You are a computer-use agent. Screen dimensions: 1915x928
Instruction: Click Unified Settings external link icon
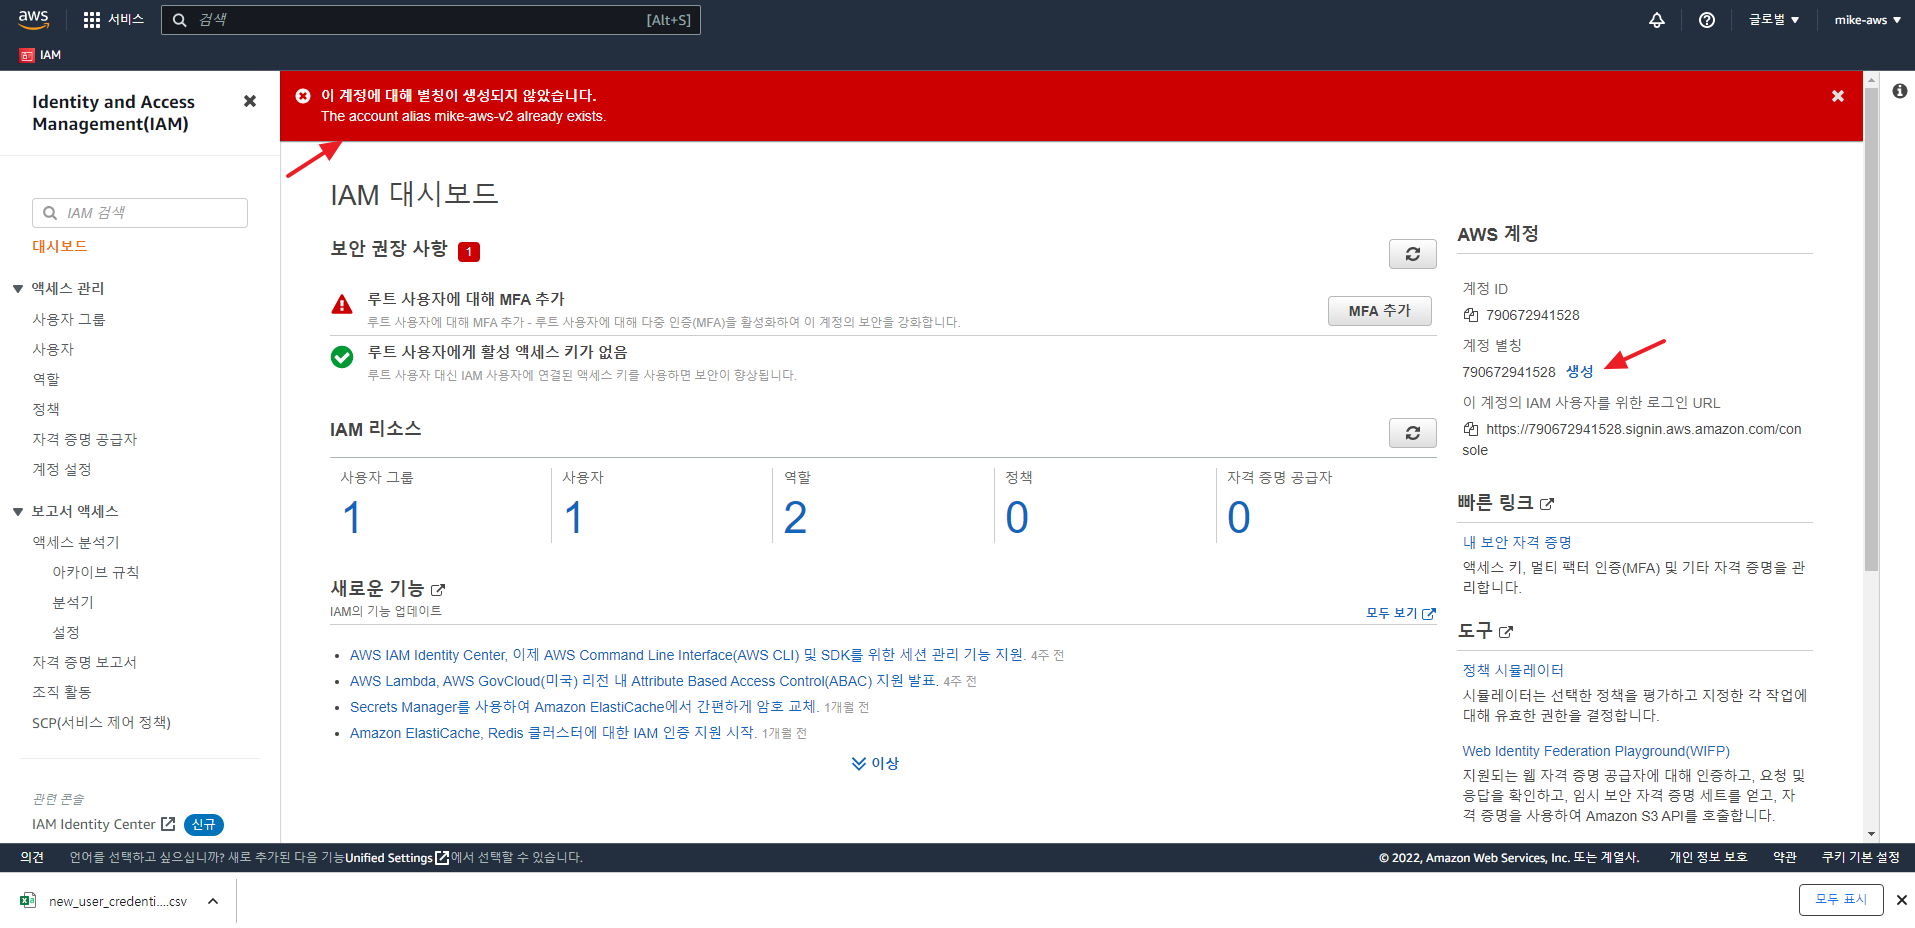click(x=442, y=858)
